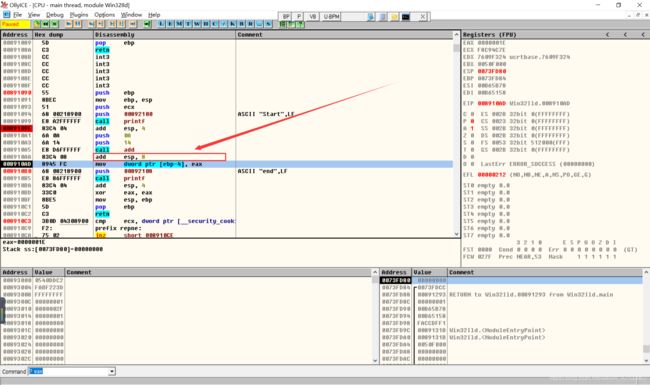
Task: Click the last '<' button in Registers header
Action: 643,35
